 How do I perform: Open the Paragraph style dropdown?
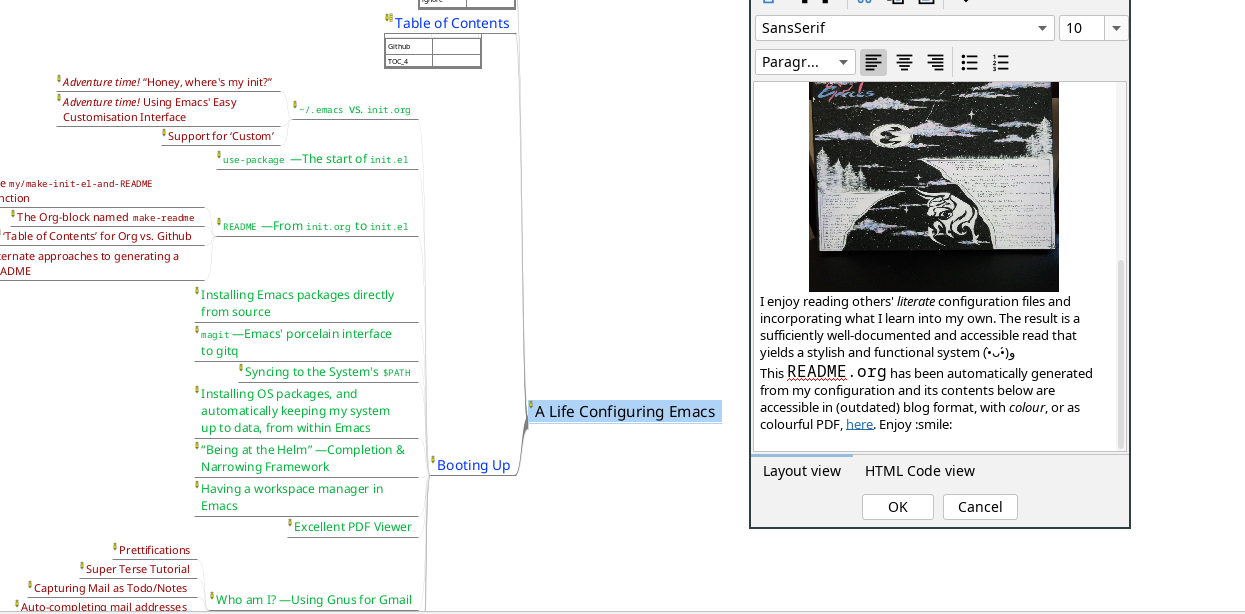(806, 62)
